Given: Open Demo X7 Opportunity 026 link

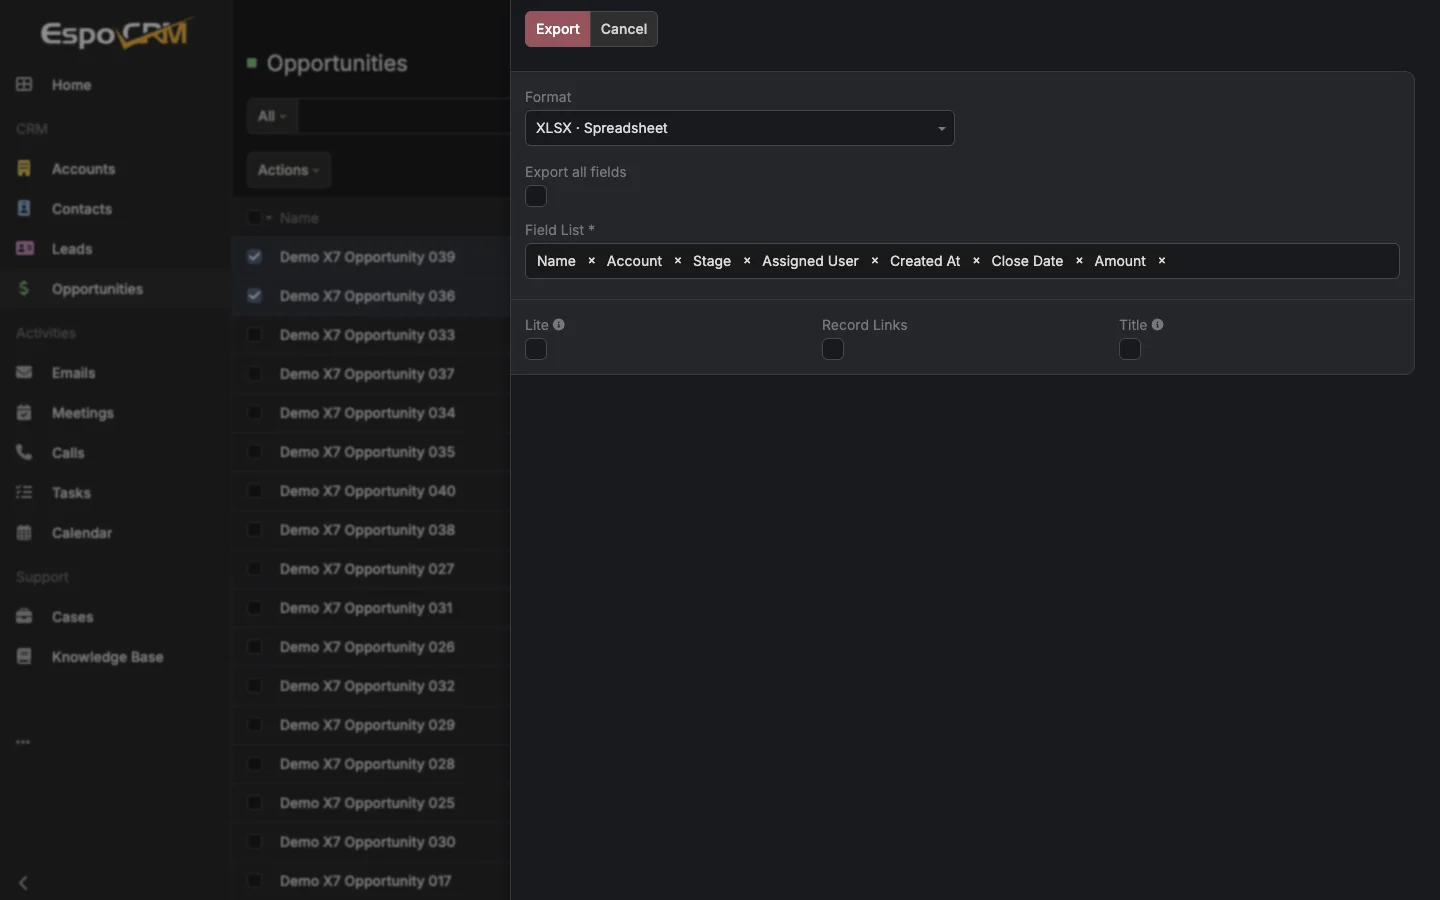Looking at the screenshot, I should 367,647.
